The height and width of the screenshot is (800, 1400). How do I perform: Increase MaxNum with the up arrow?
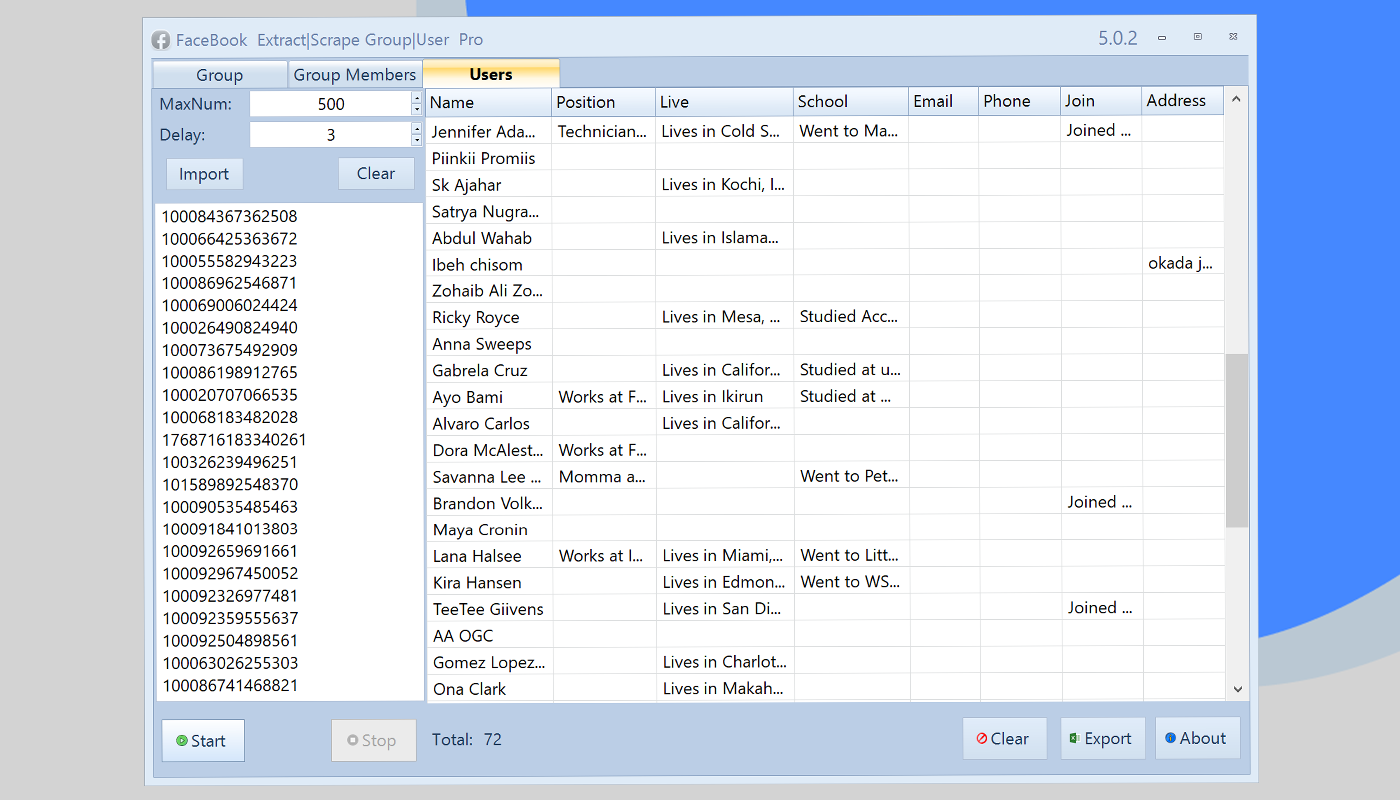tap(417, 98)
